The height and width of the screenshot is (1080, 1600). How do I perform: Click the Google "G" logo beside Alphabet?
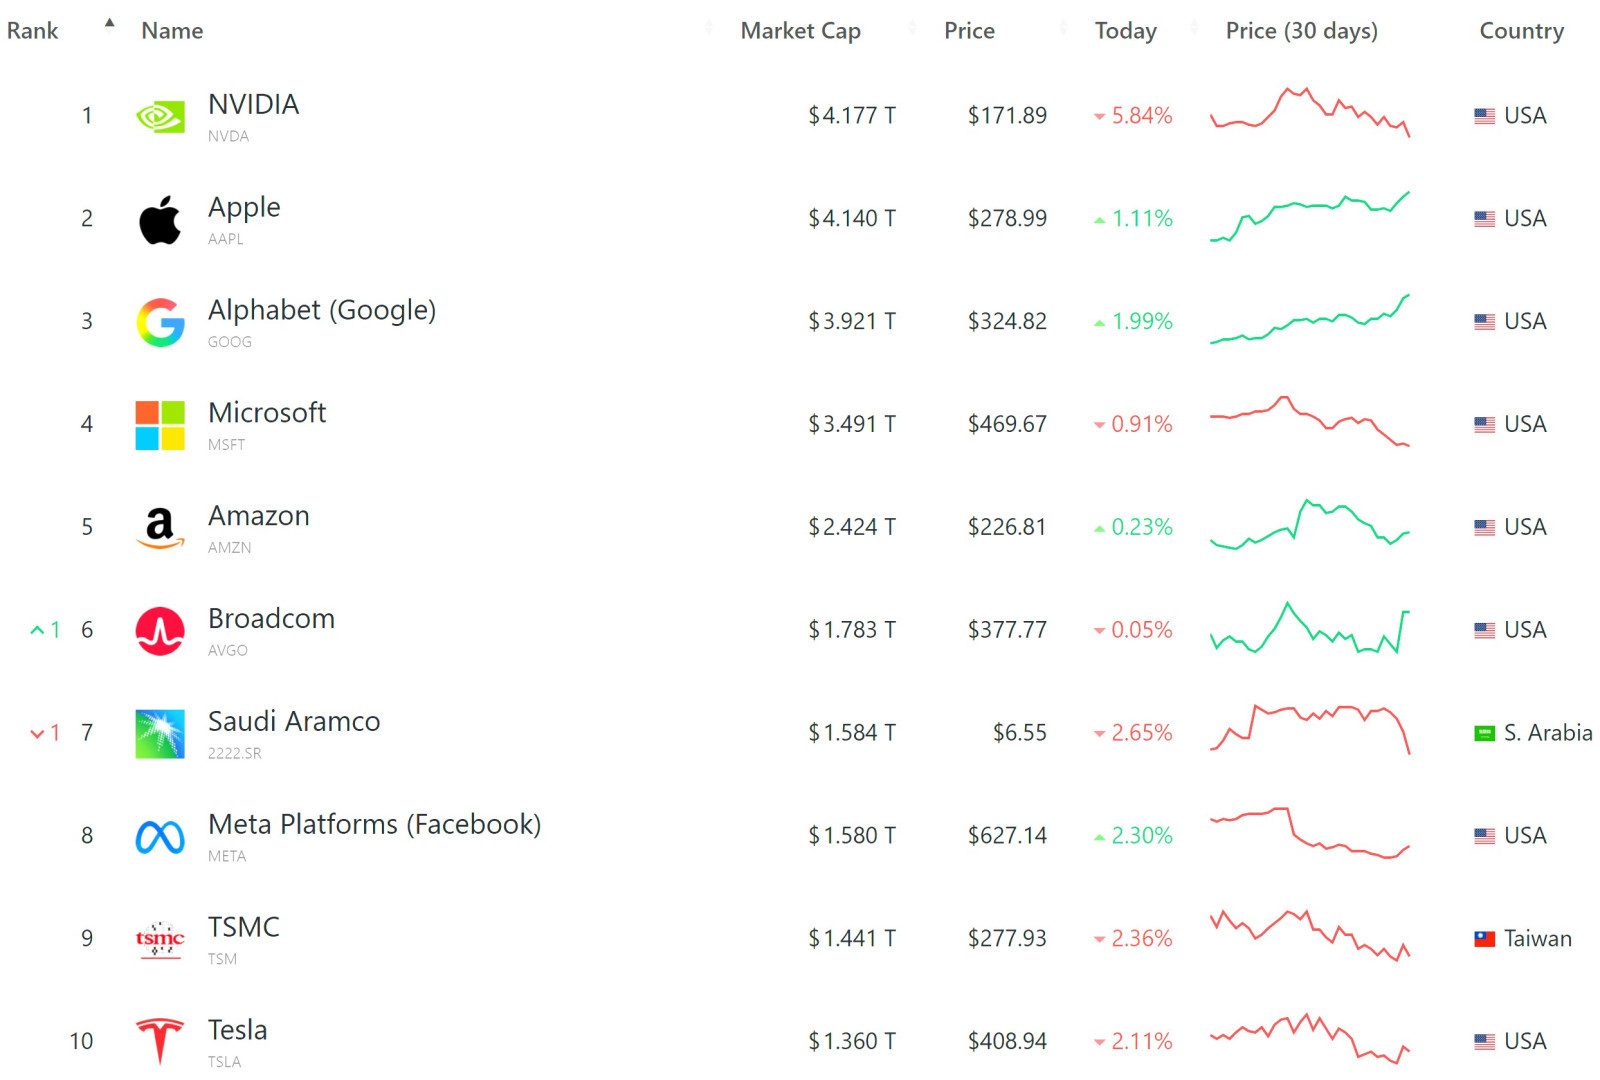(x=160, y=321)
